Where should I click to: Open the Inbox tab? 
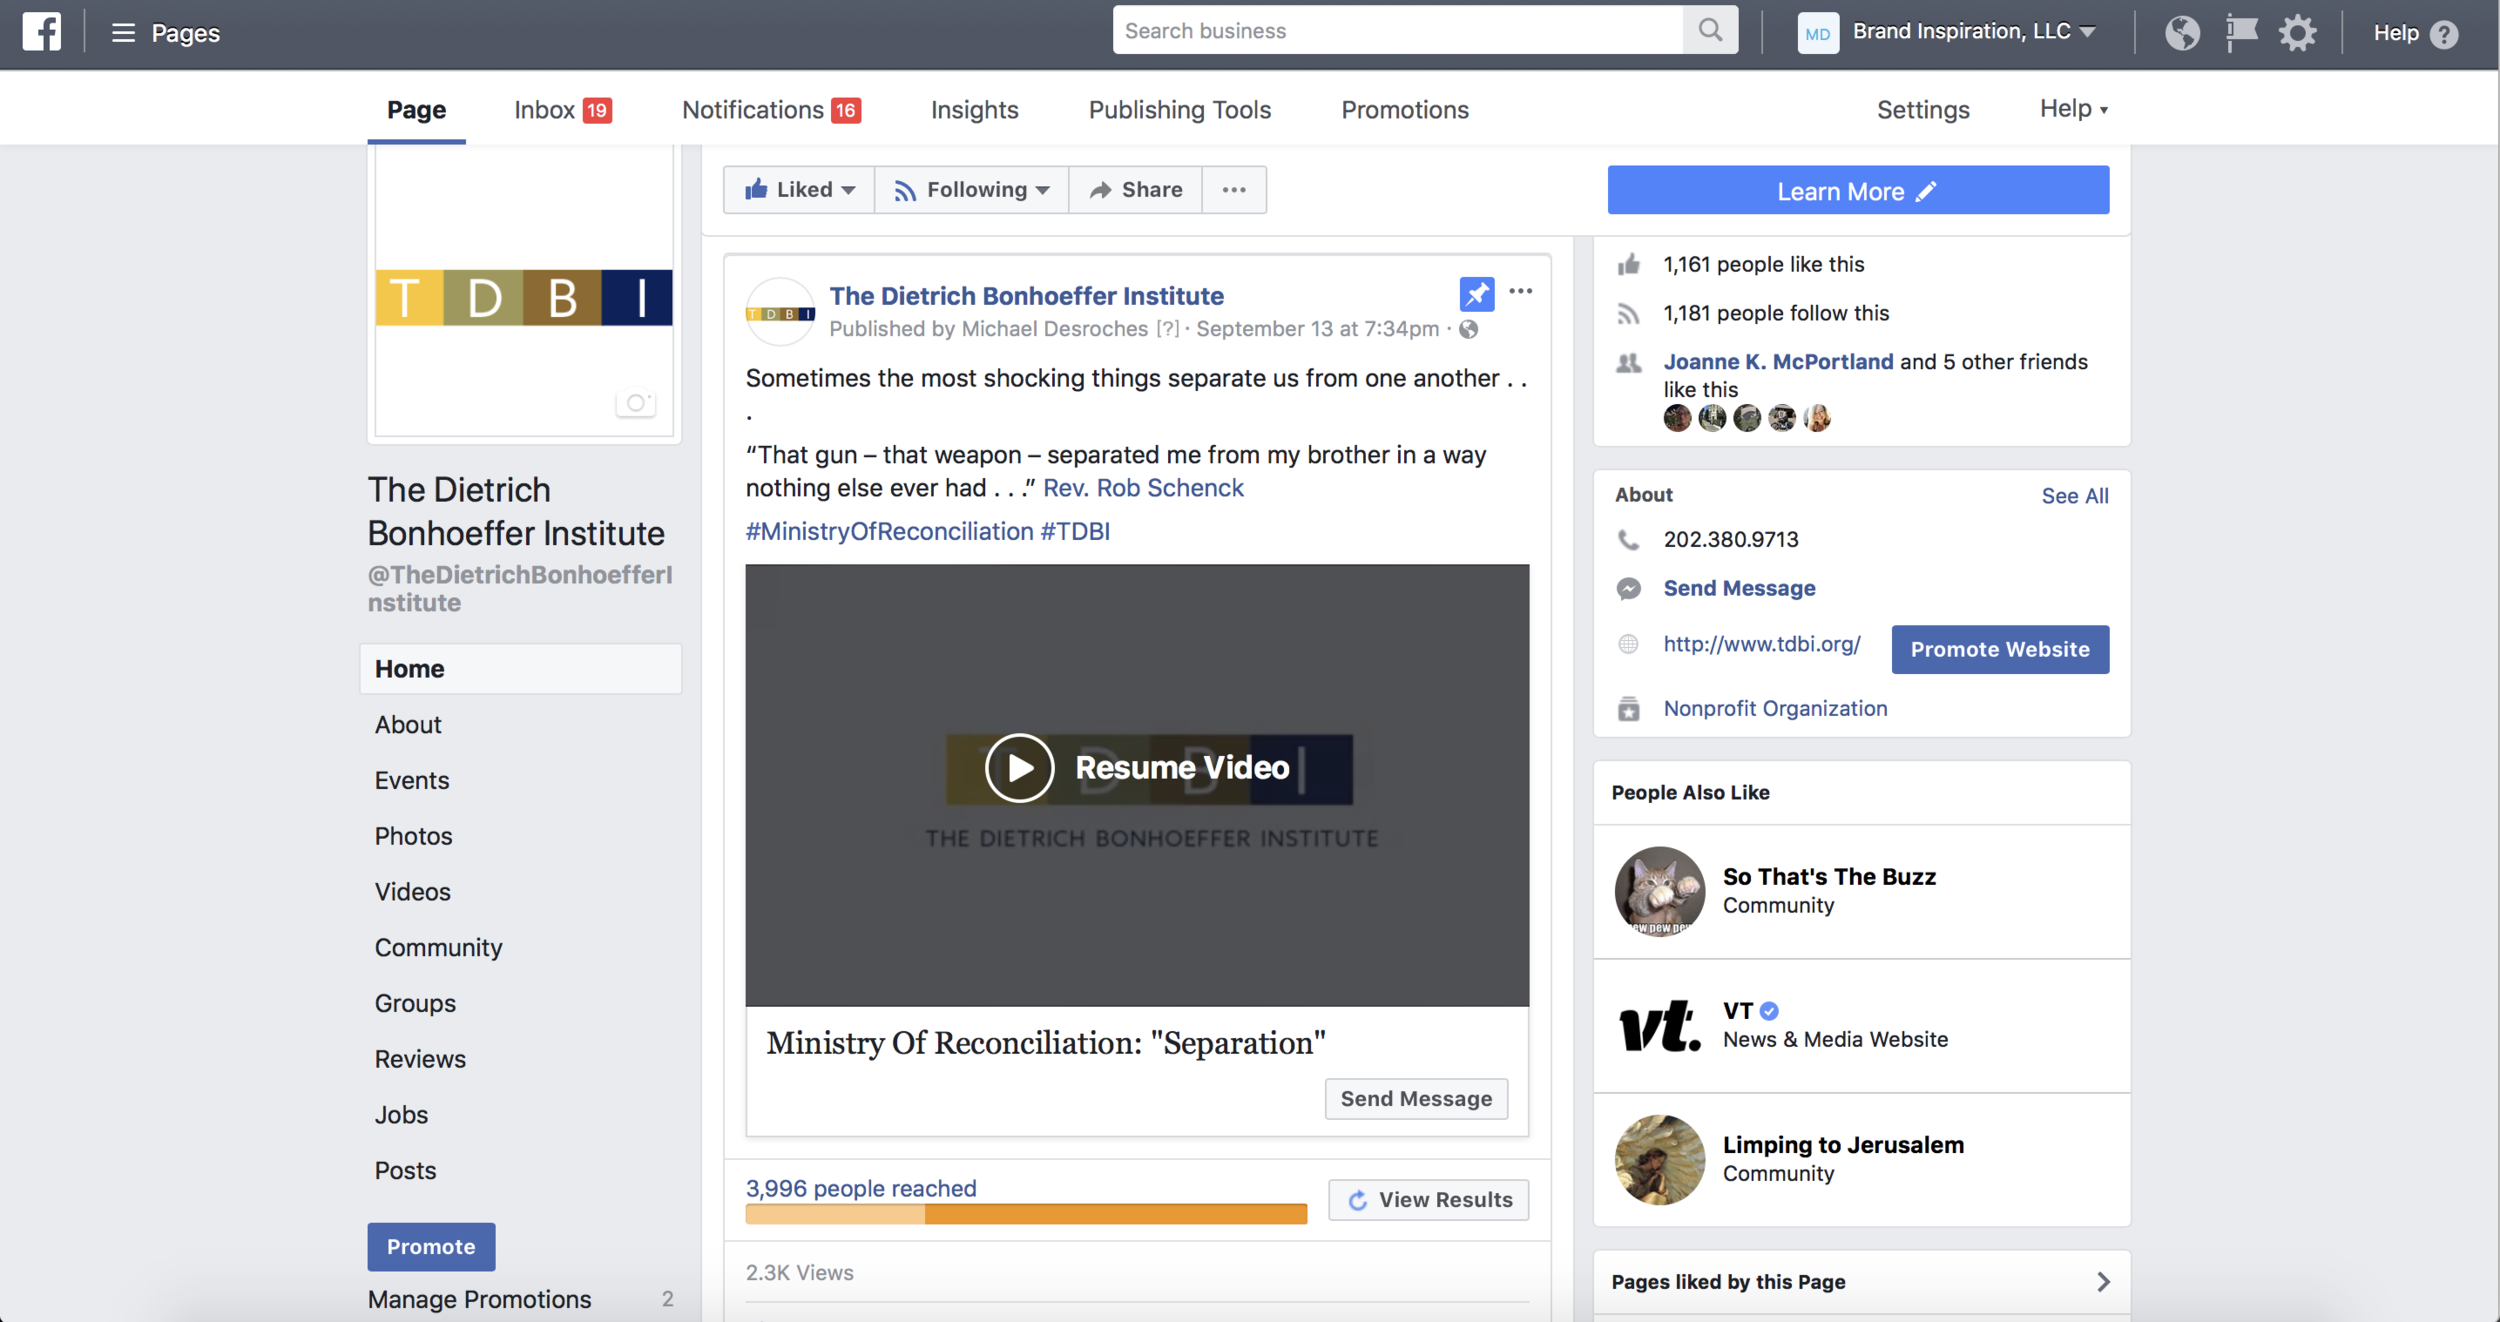click(x=563, y=110)
